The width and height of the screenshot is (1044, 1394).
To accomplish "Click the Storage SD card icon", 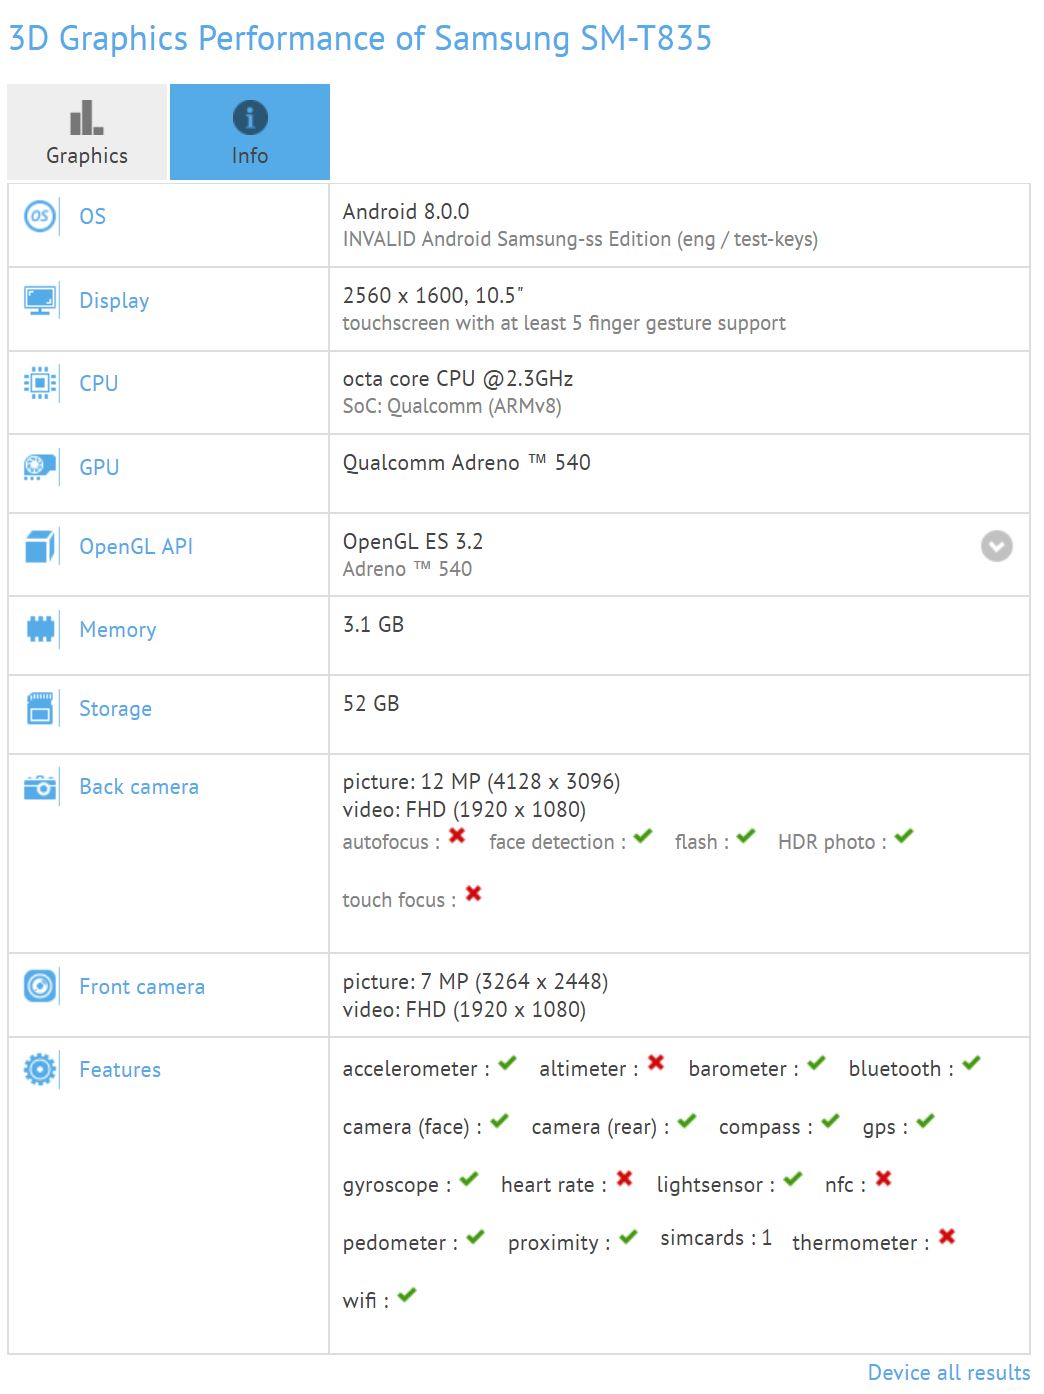I will tap(40, 708).
